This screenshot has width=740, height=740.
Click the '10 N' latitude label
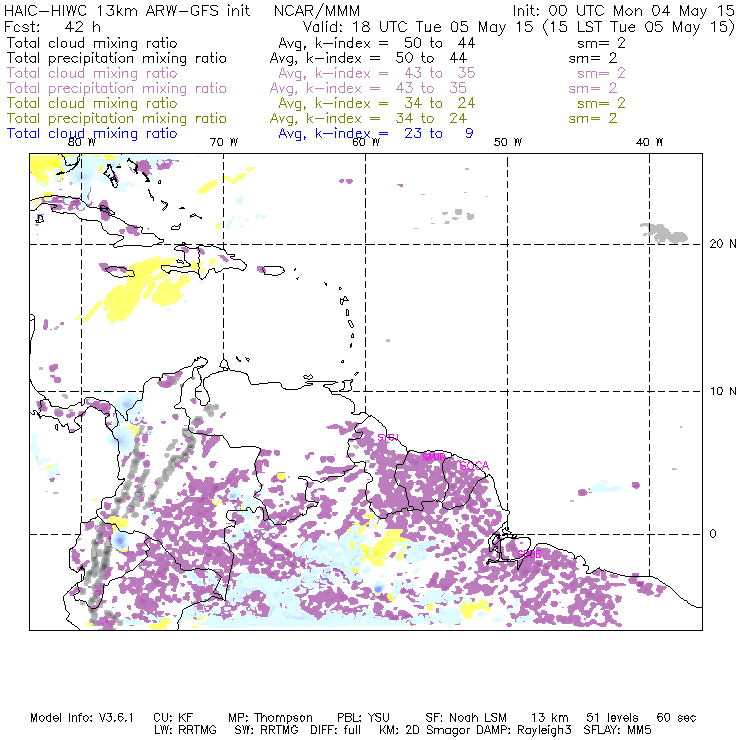pos(723,391)
